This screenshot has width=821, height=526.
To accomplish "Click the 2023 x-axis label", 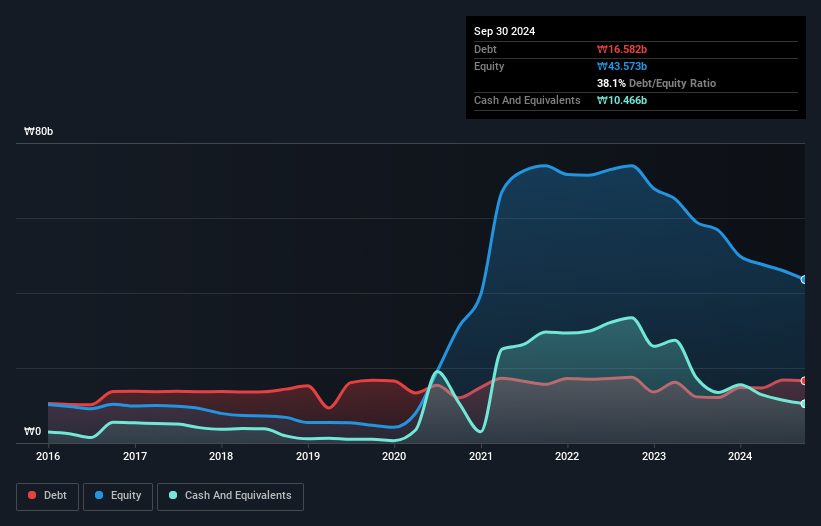I will coord(654,456).
